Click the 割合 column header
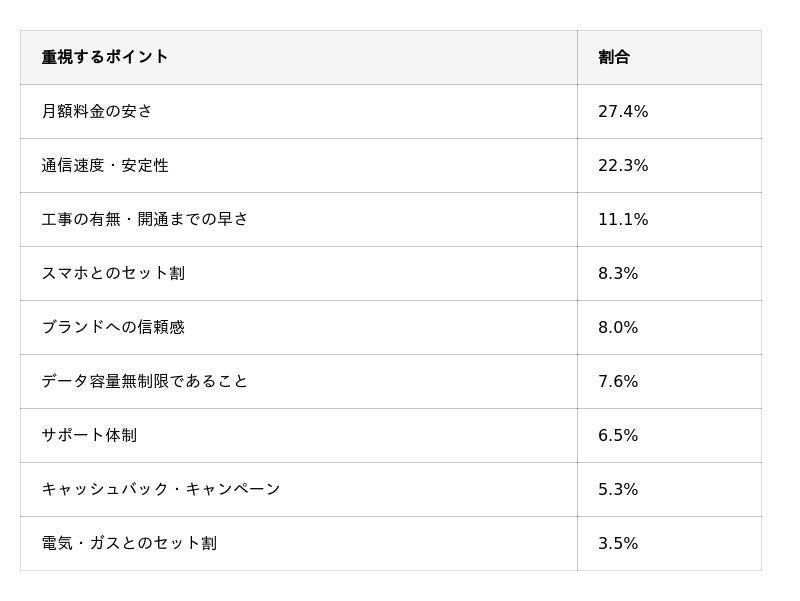 pyautogui.click(x=669, y=57)
